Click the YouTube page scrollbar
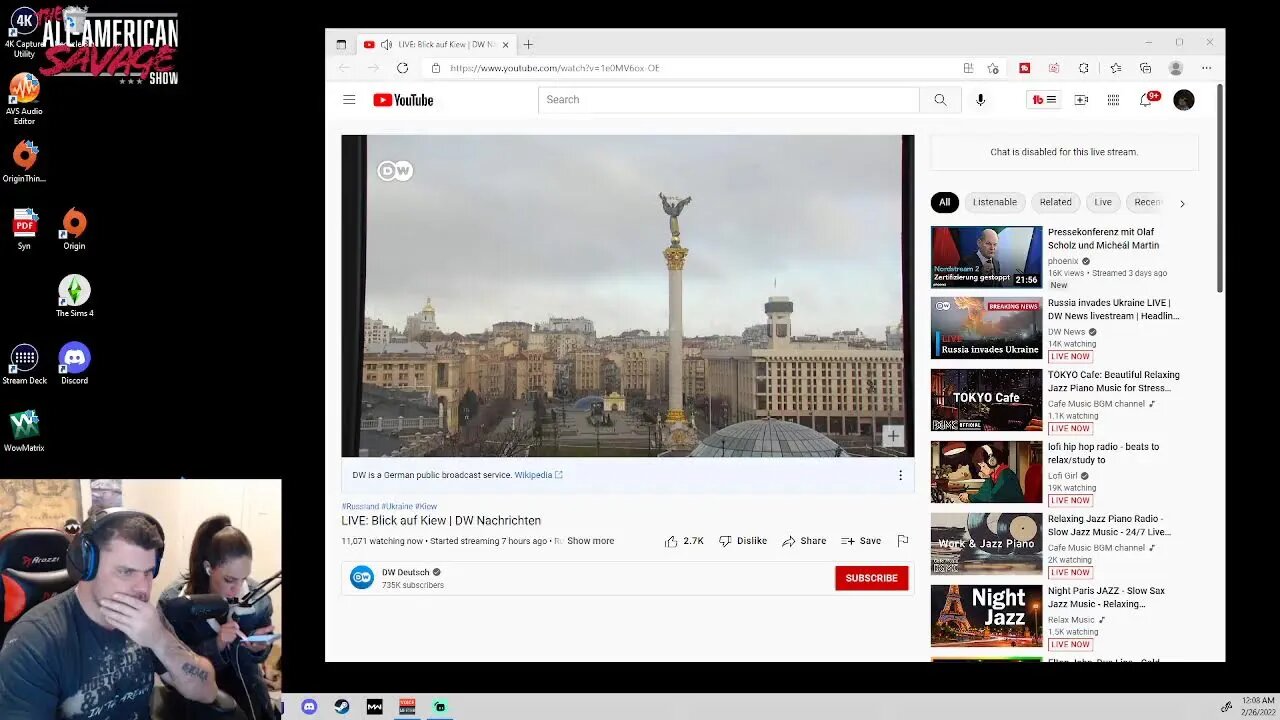This screenshot has height=720, width=1280. tap(1220, 190)
